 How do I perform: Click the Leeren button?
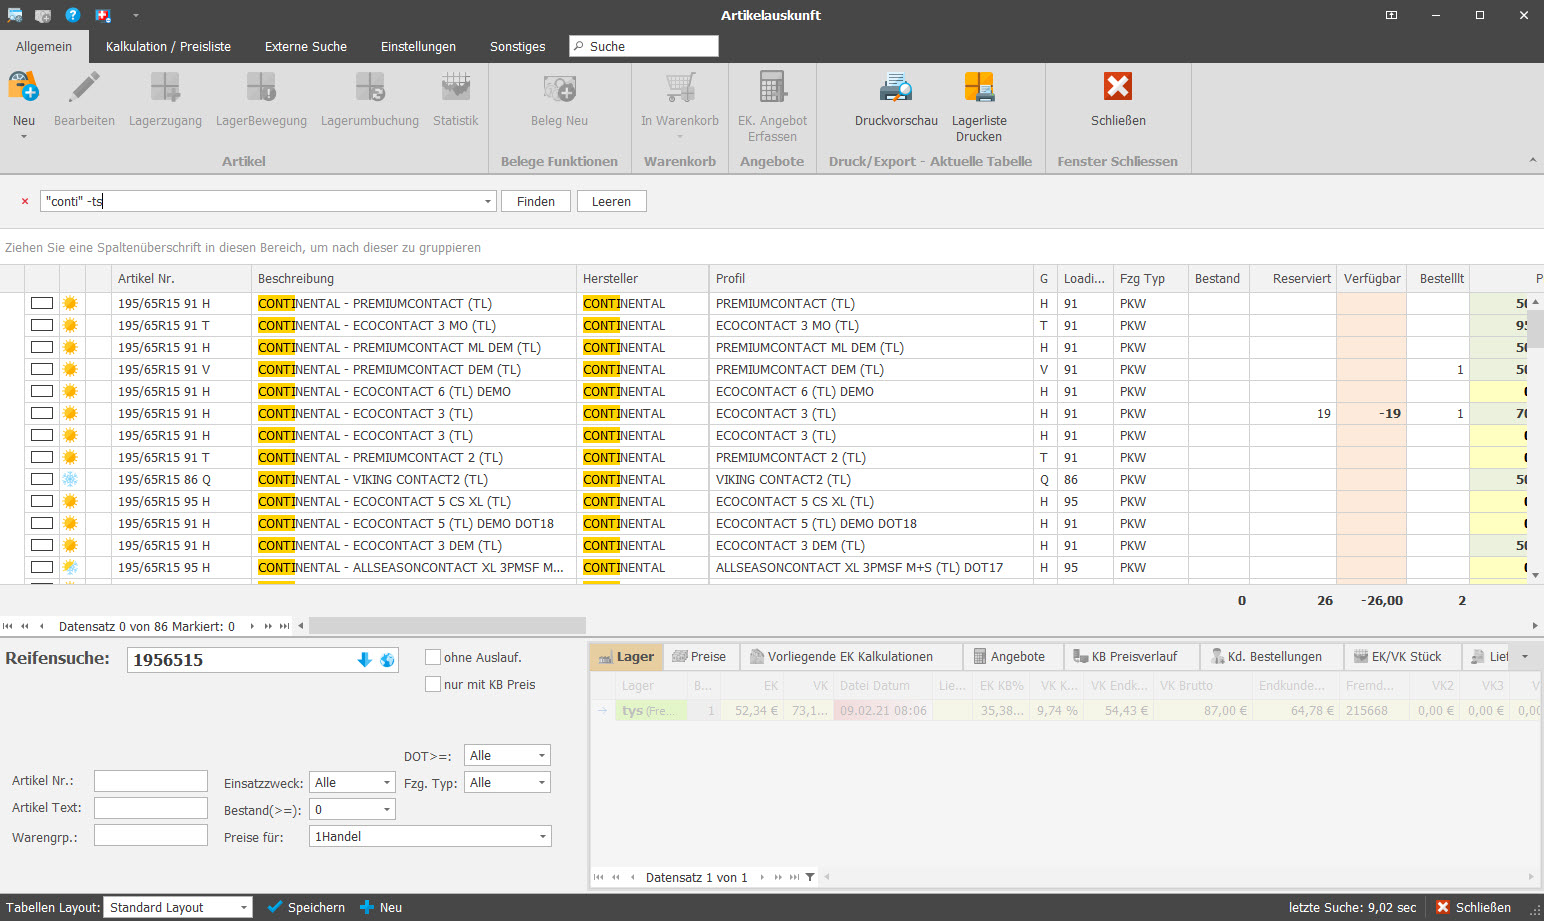click(611, 201)
